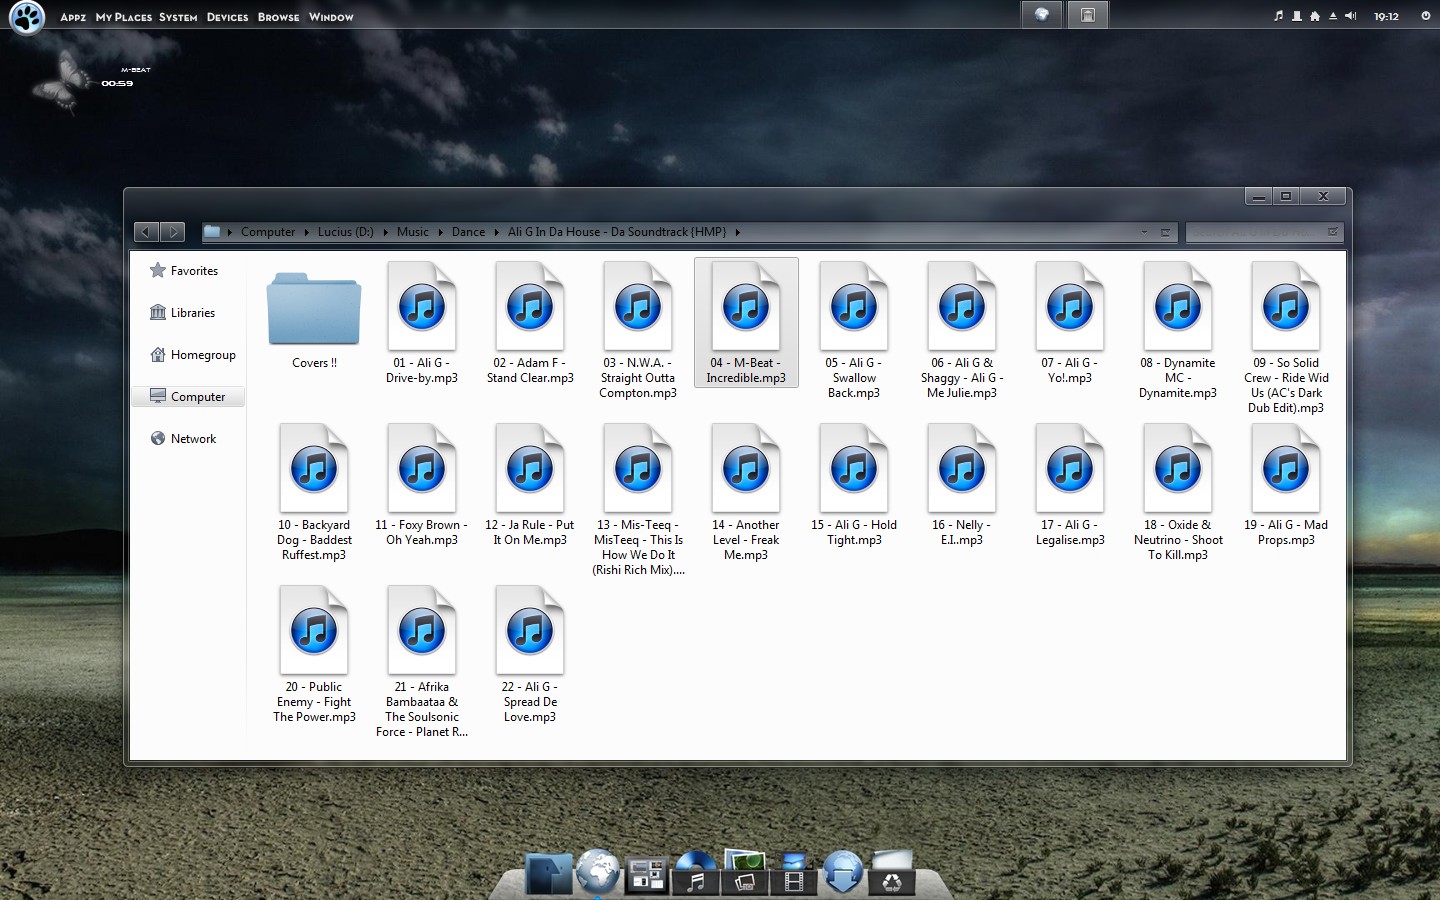The height and width of the screenshot is (900, 1440).
Task: Click the paw start orb
Action: click(x=27, y=17)
